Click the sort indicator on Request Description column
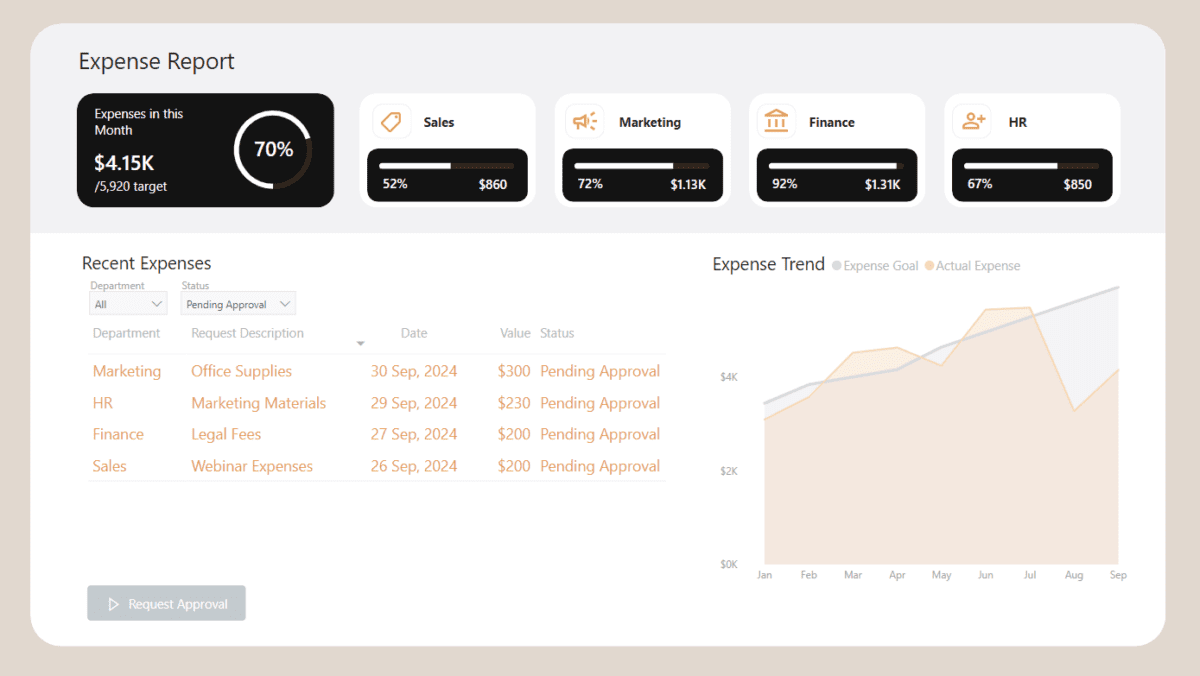This screenshot has width=1200, height=676. coord(361,342)
